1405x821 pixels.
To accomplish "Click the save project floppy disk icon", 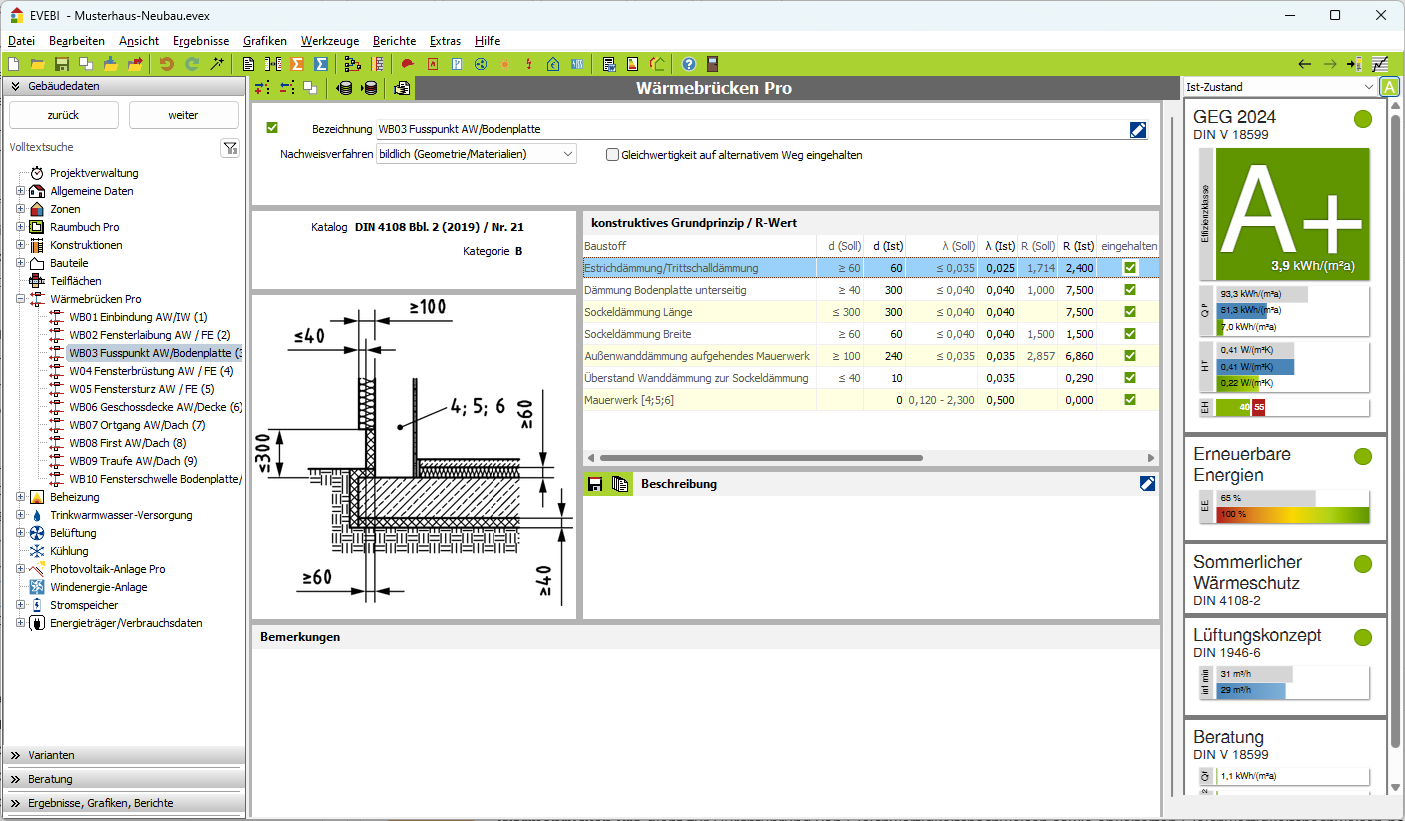I will [62, 64].
